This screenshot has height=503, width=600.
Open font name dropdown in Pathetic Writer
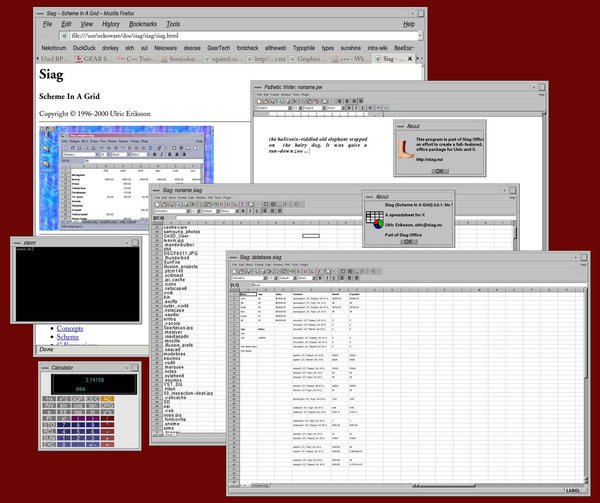click(290, 108)
